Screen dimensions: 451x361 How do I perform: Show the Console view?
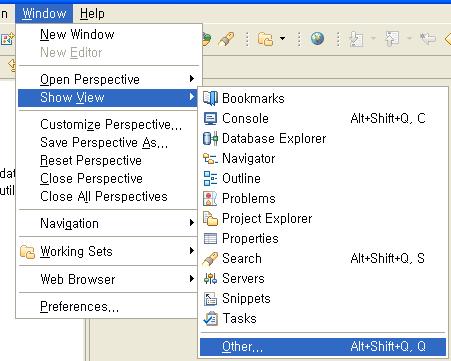point(323,118)
